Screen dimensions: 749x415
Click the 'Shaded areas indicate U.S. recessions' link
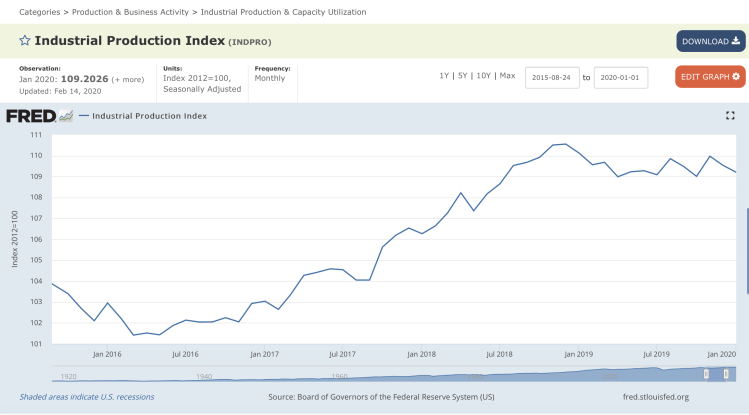pyautogui.click(x=87, y=397)
